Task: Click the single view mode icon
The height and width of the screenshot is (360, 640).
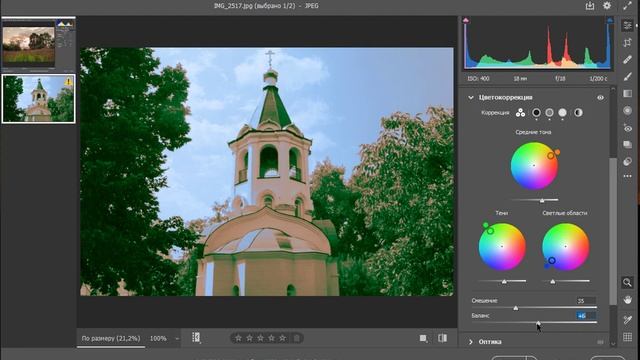Action: 424,338
